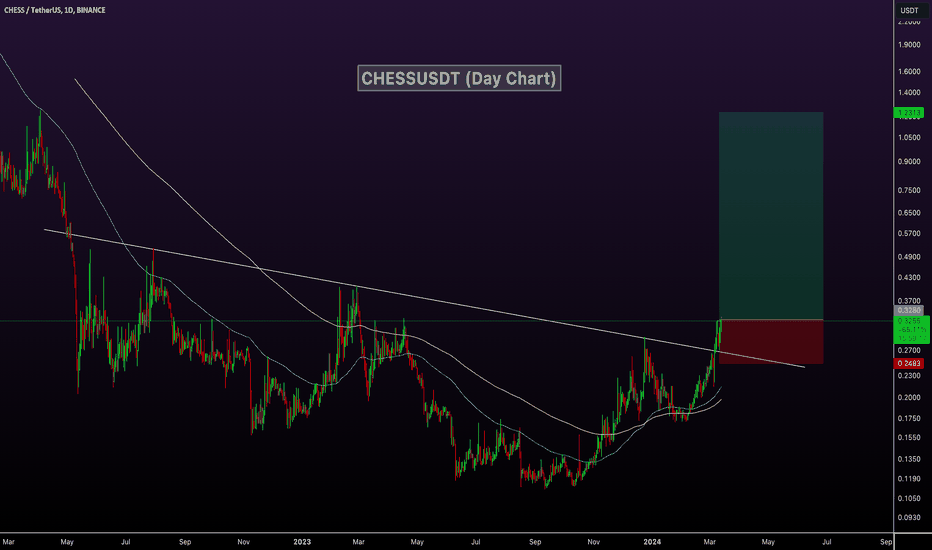The width and height of the screenshot is (932, 550).
Task: Click the Nov label left of 2024
Action: coord(593,542)
